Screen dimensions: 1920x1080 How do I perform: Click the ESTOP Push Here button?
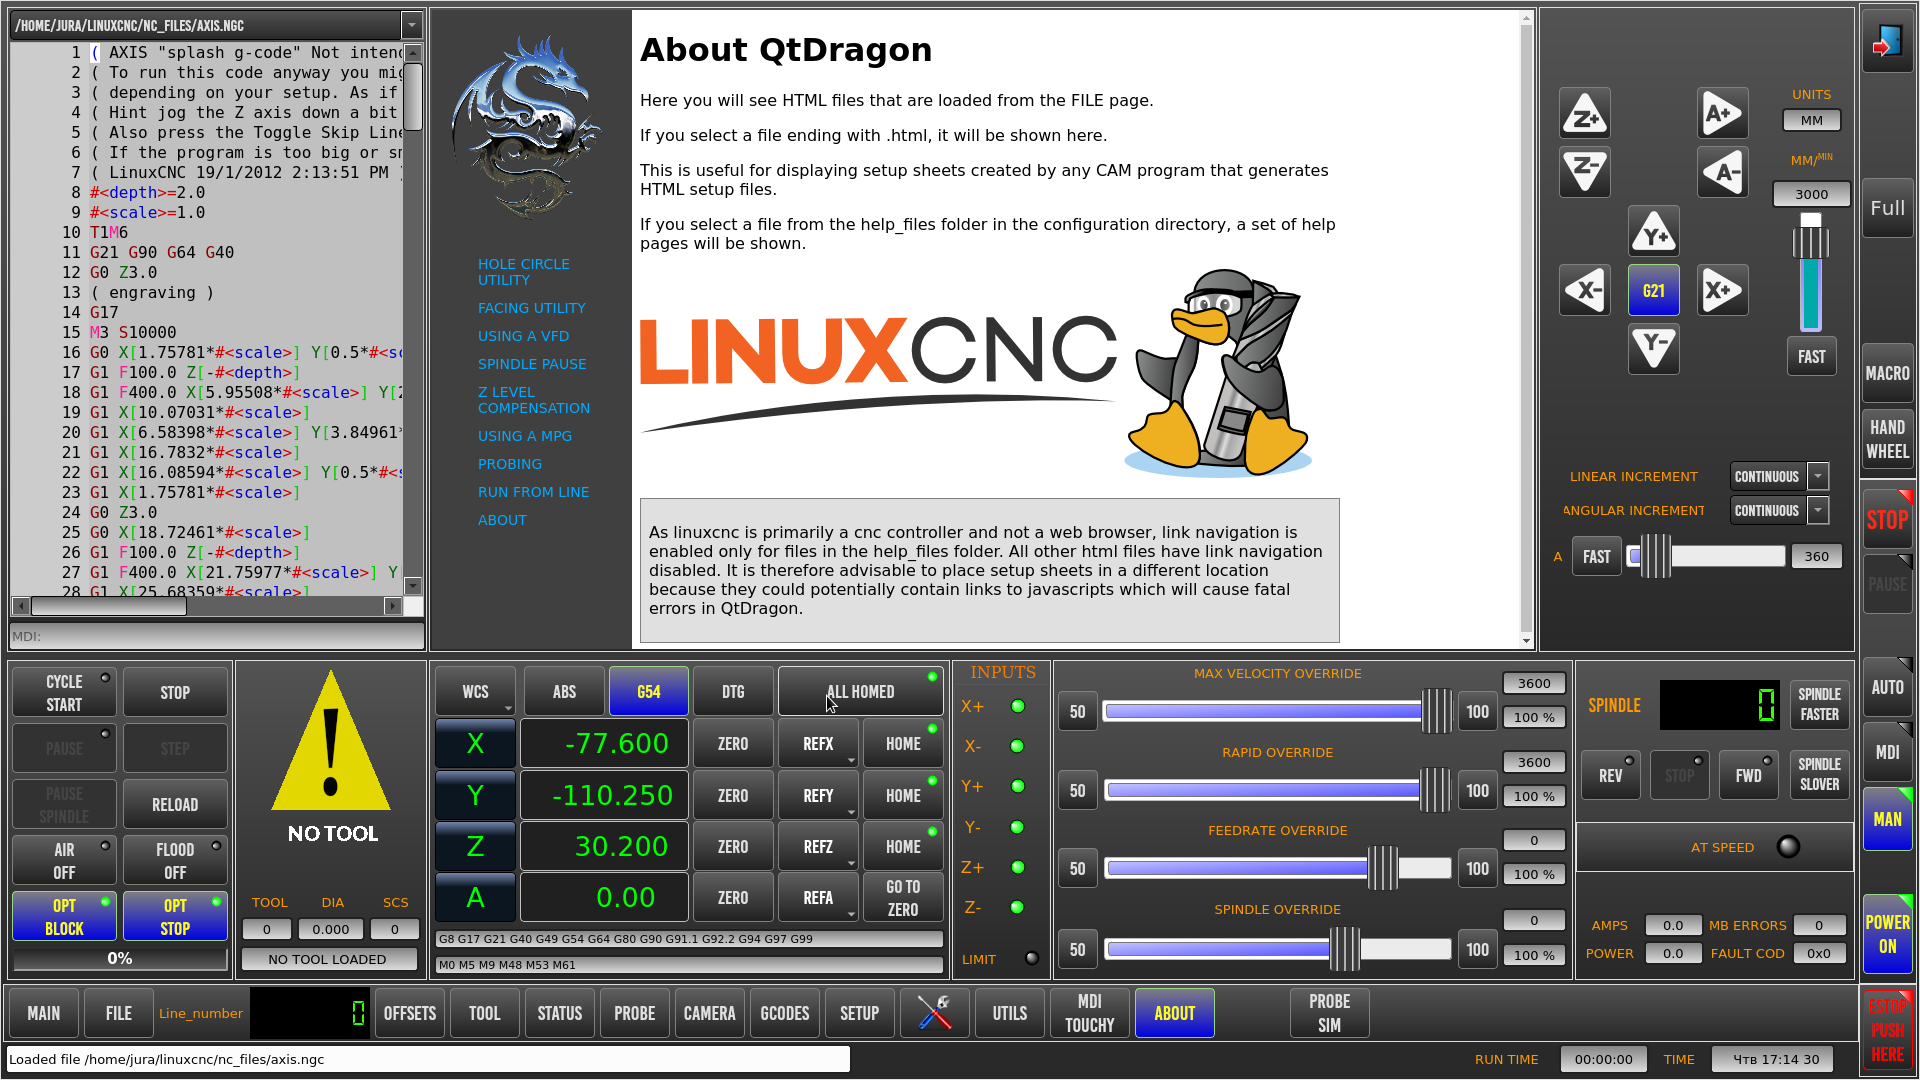(x=1887, y=1031)
